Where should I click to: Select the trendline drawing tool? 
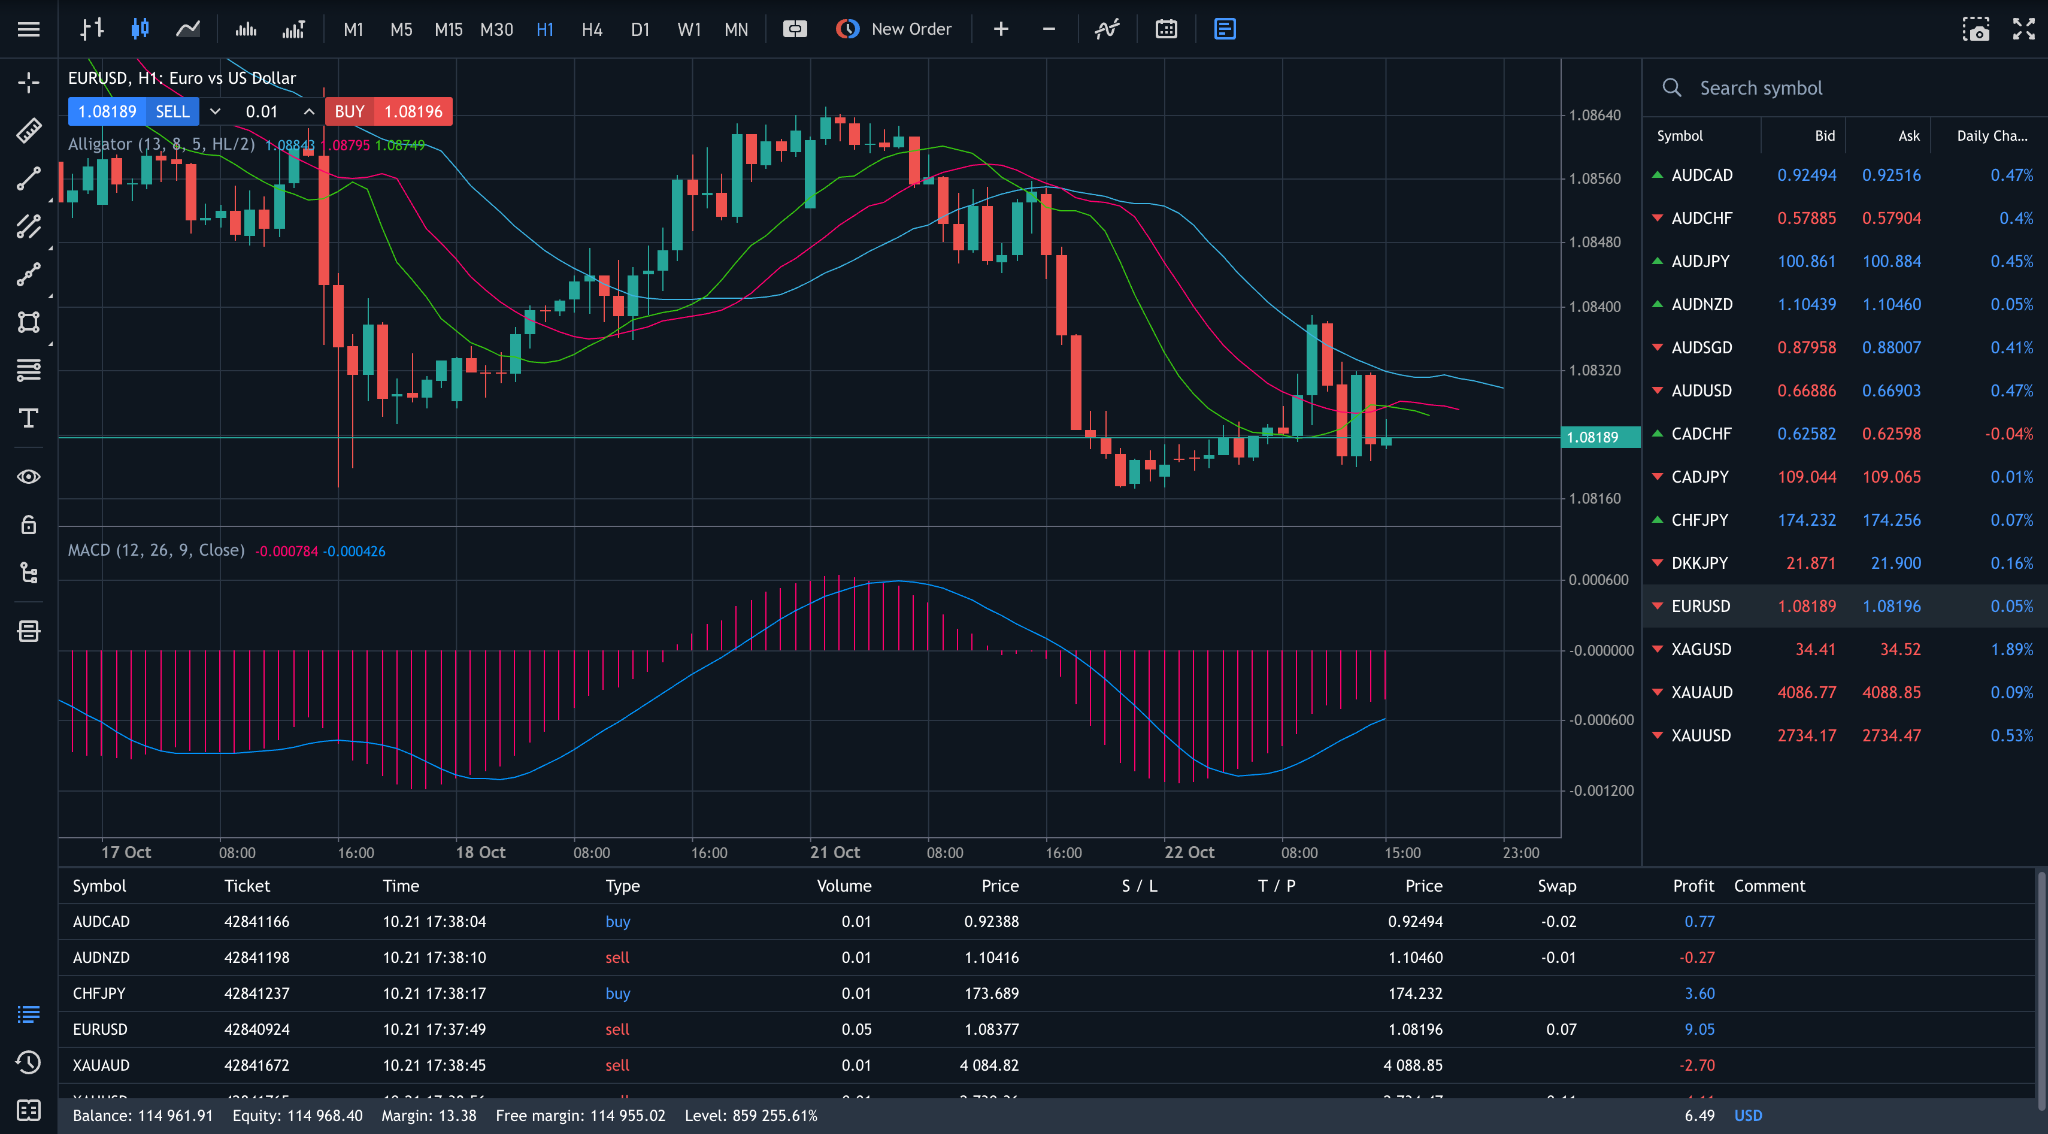(28, 177)
